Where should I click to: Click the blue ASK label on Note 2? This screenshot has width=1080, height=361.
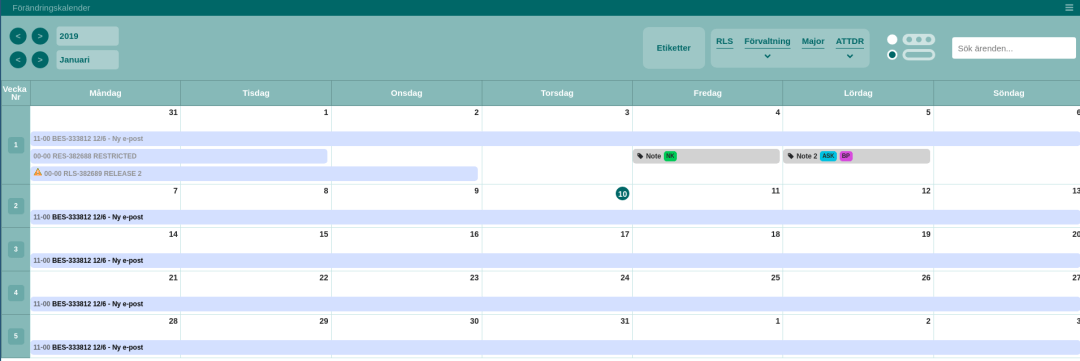tap(828, 156)
